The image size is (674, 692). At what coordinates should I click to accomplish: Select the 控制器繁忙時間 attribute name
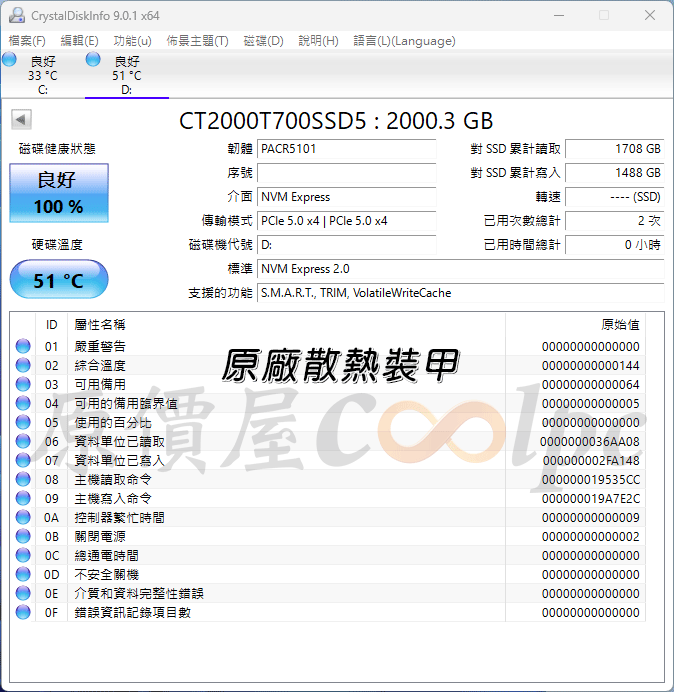pyautogui.click(x=119, y=517)
